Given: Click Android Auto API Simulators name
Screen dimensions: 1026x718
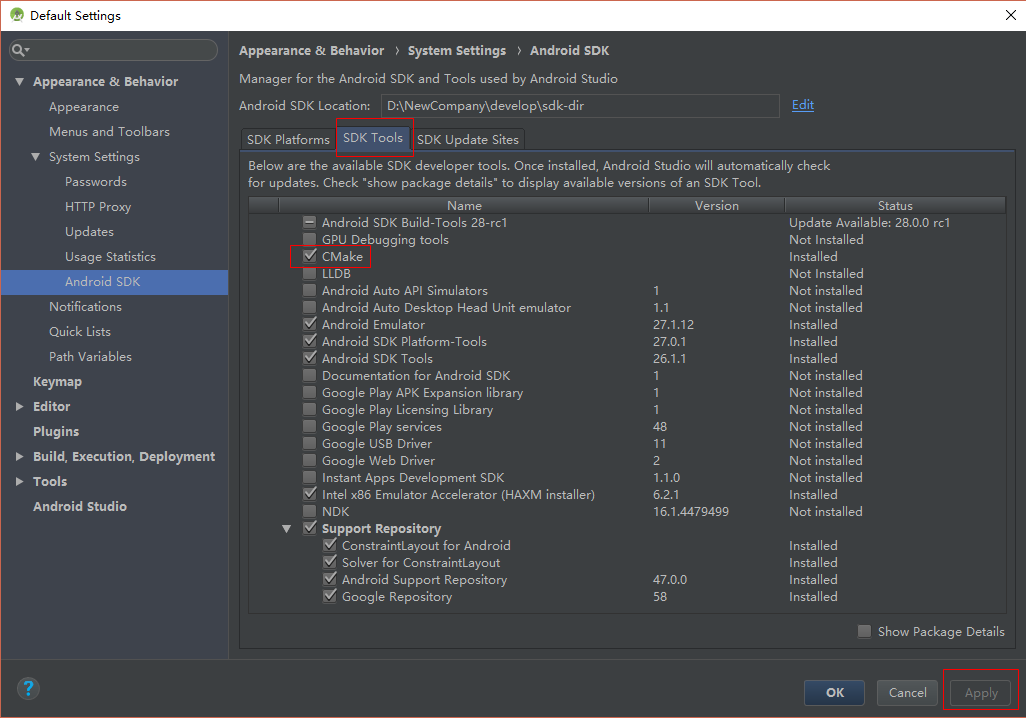Looking at the screenshot, I should point(405,290).
